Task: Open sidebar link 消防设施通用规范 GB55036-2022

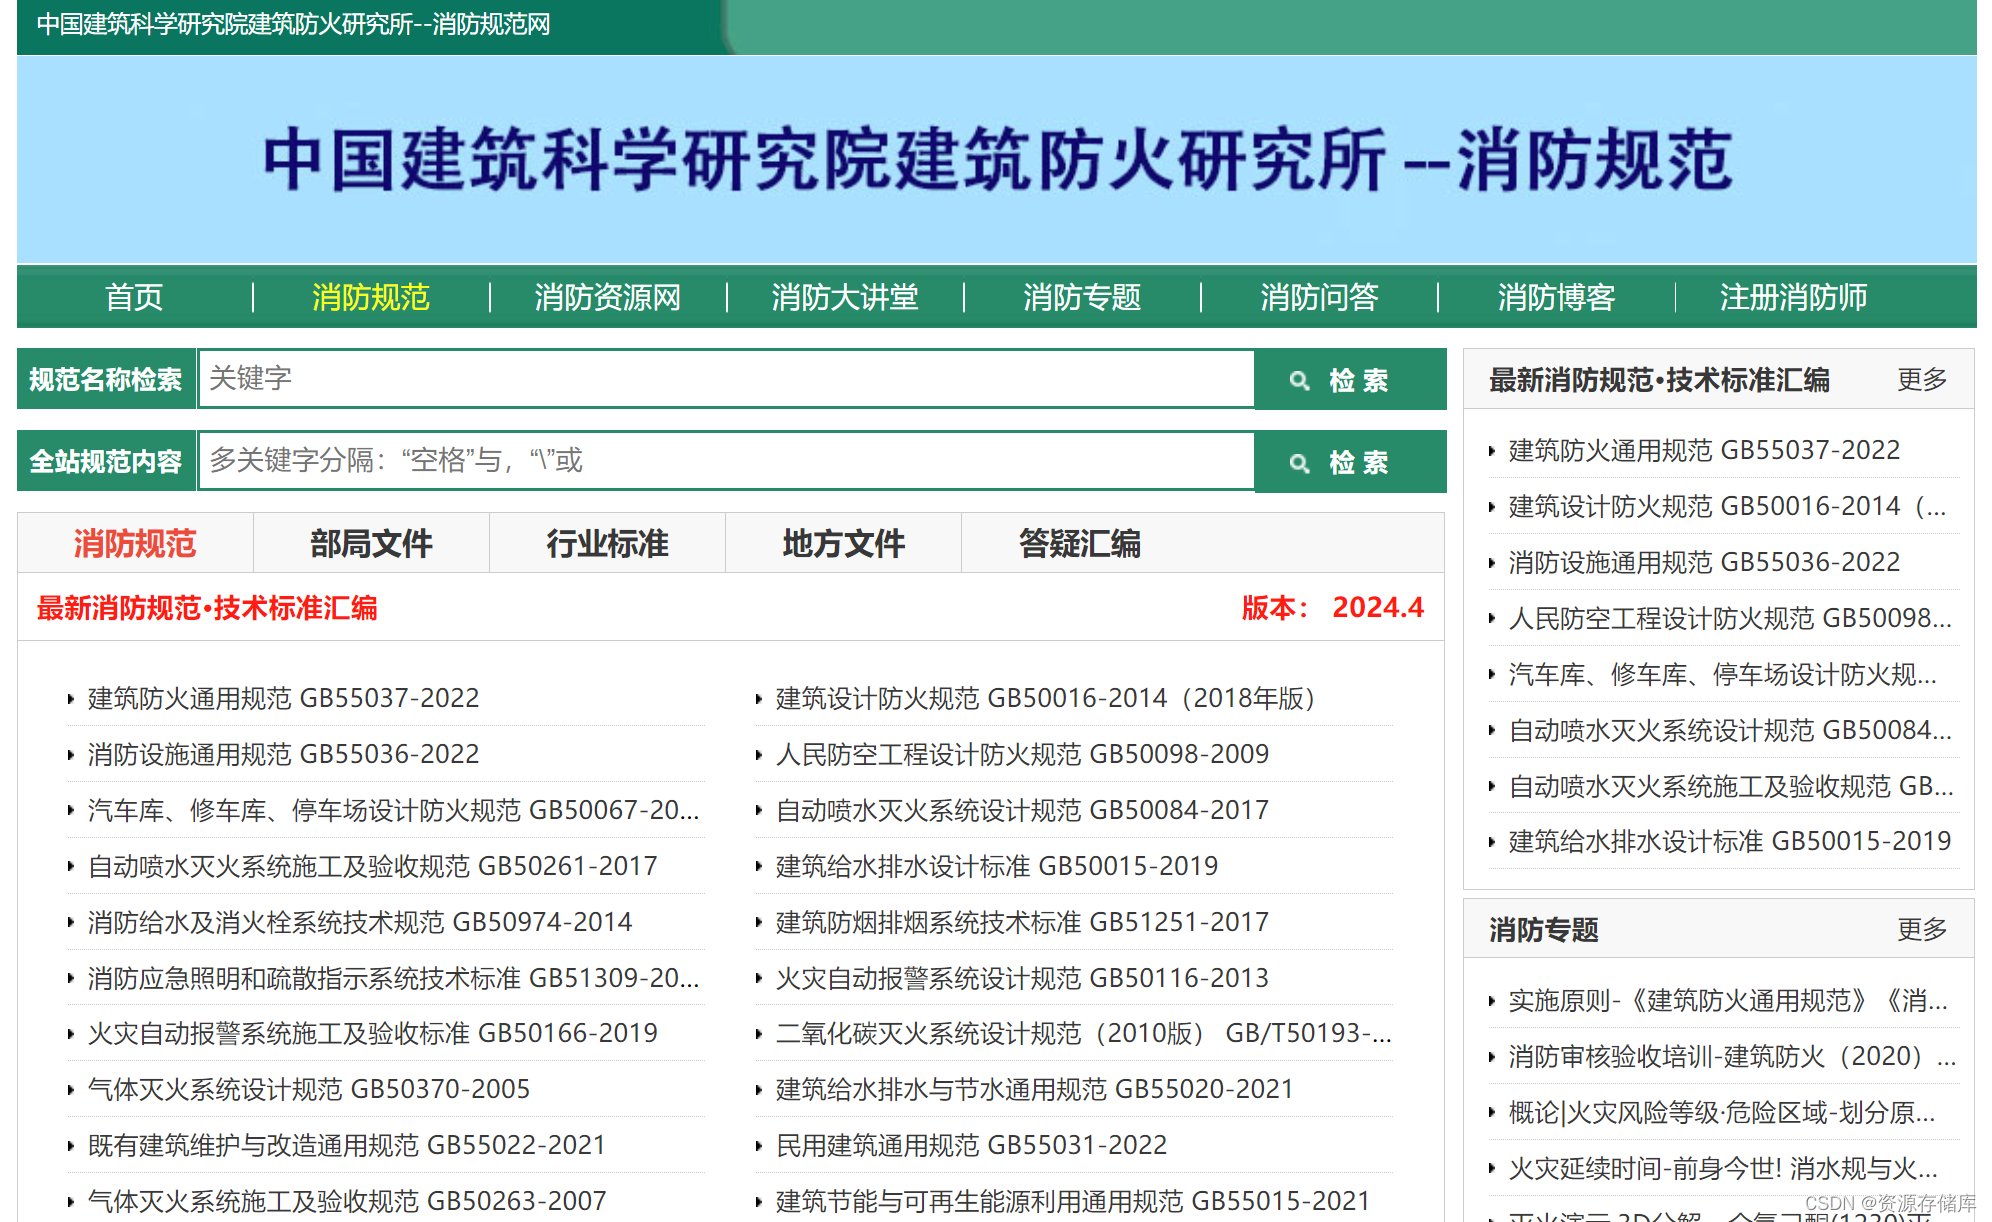Action: pos(1703,562)
